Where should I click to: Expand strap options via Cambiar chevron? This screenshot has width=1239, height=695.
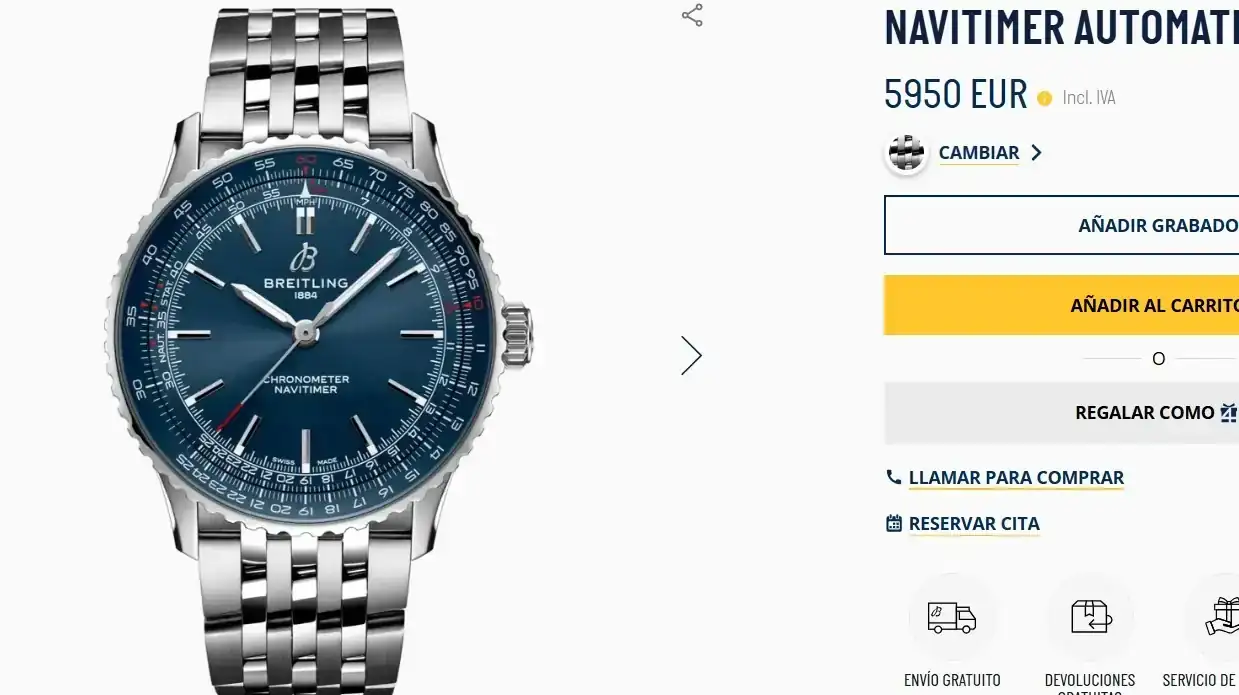click(x=1036, y=153)
